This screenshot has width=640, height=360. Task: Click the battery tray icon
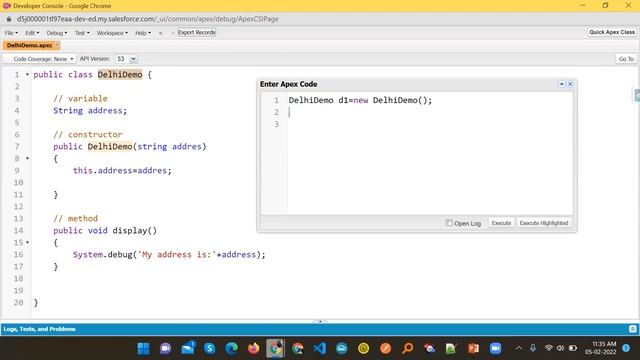pos(573,348)
